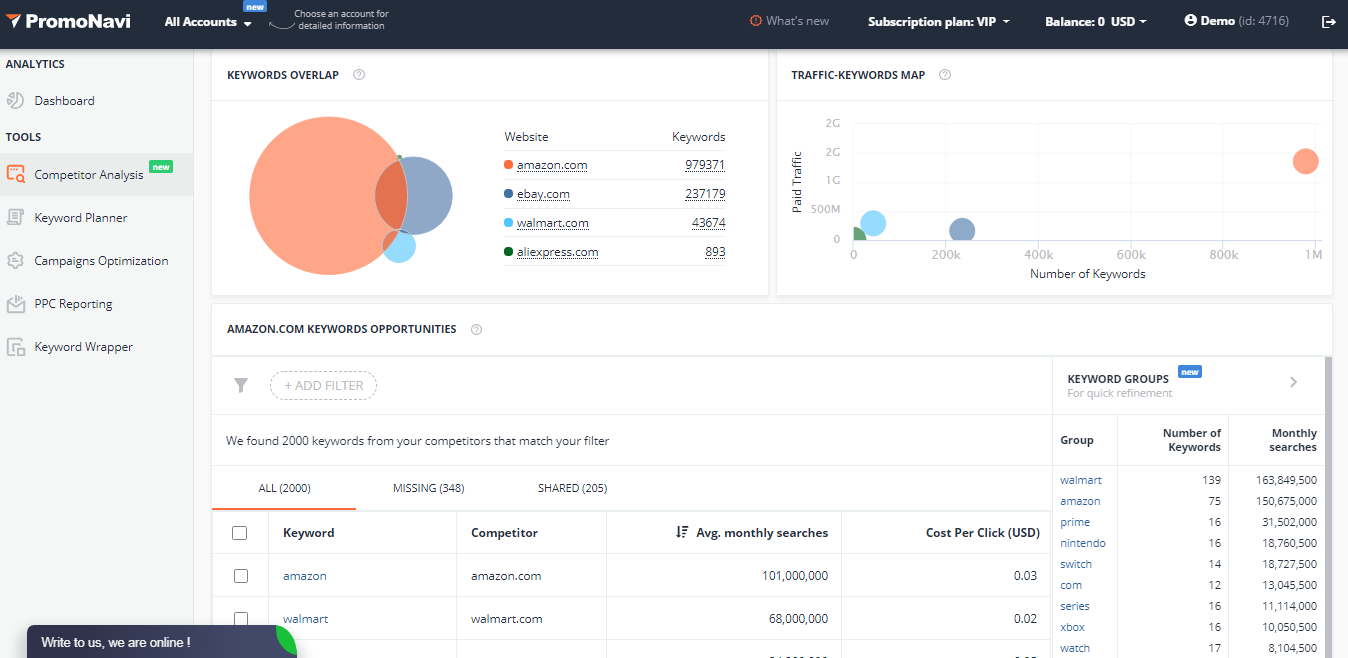
Task: Click the logout icon in the header
Action: (1328, 21)
